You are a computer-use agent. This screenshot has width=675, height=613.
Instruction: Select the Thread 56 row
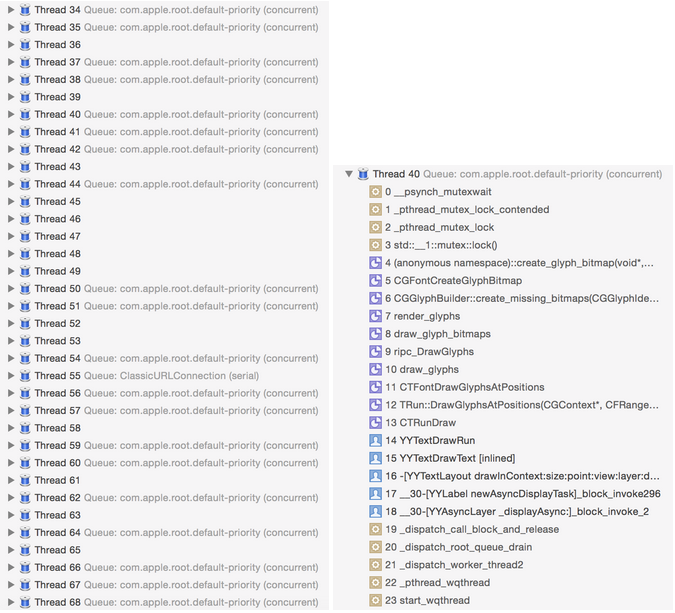[164, 393]
